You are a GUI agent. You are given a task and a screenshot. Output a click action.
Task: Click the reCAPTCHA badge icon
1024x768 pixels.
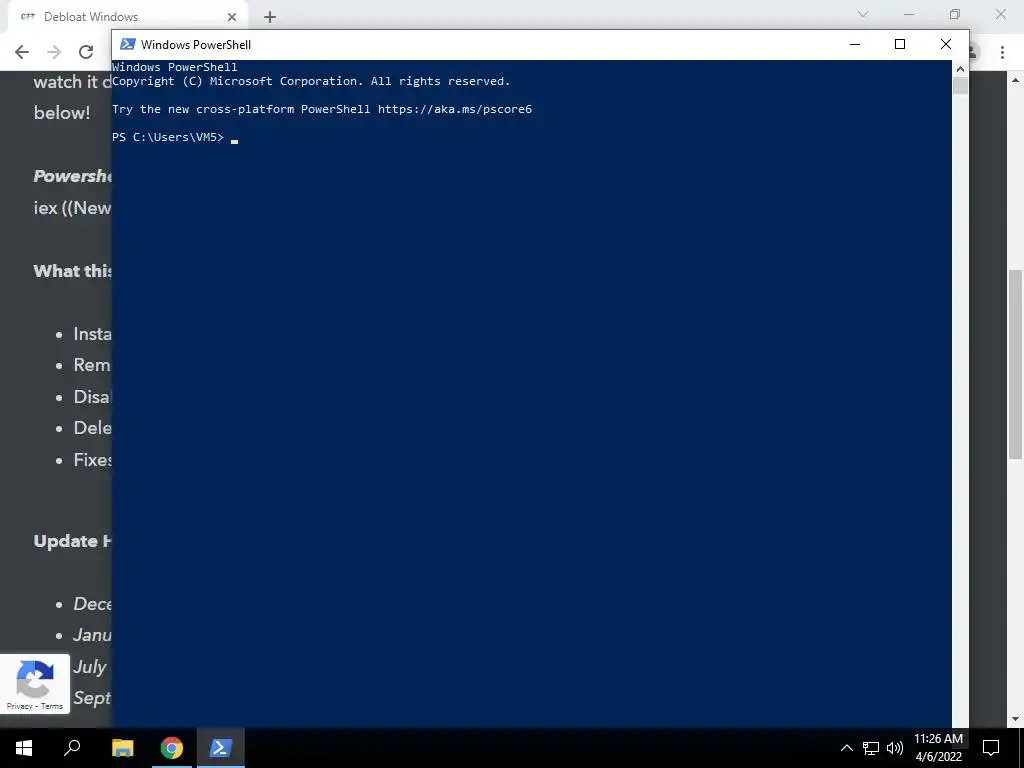click(34, 678)
